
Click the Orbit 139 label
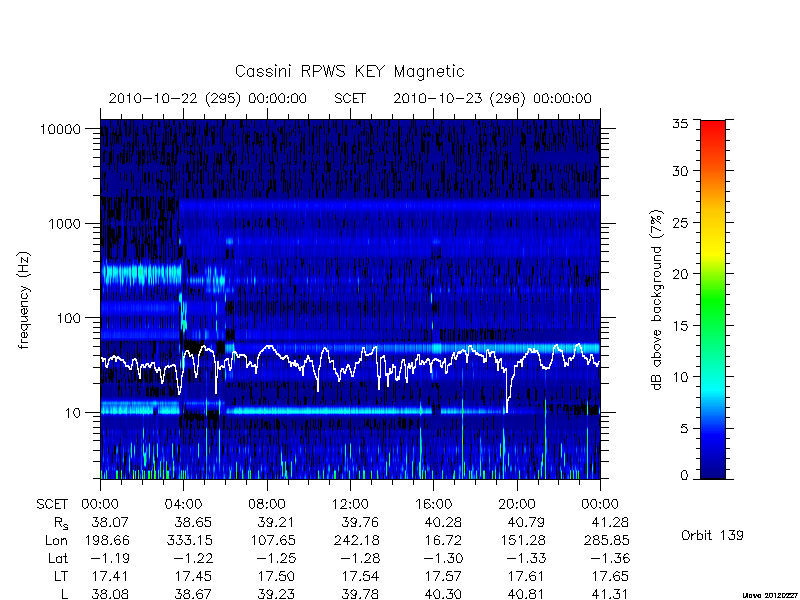pos(712,535)
